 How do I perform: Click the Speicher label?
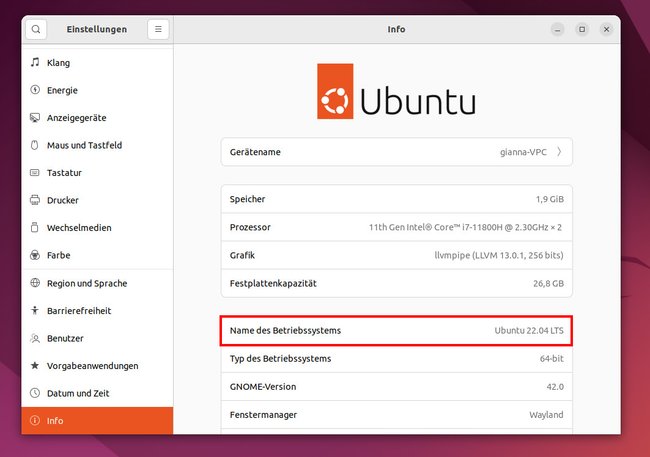(247, 199)
